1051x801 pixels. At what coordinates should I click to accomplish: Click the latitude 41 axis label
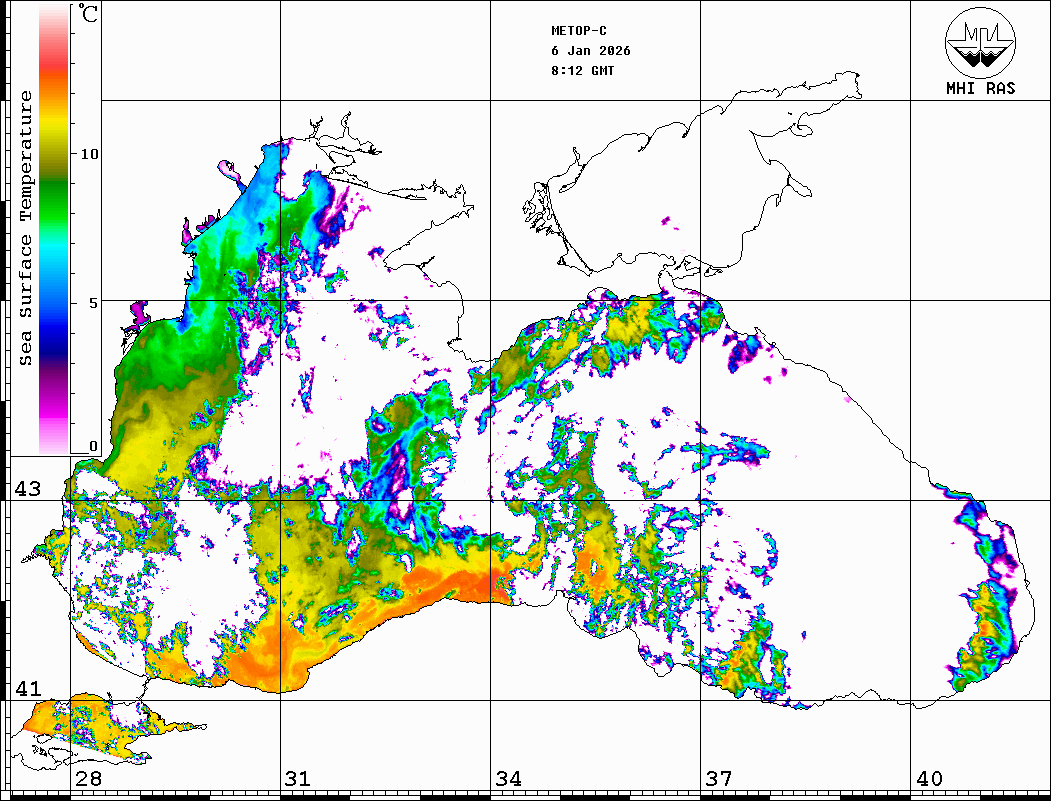pyautogui.click(x=27, y=689)
